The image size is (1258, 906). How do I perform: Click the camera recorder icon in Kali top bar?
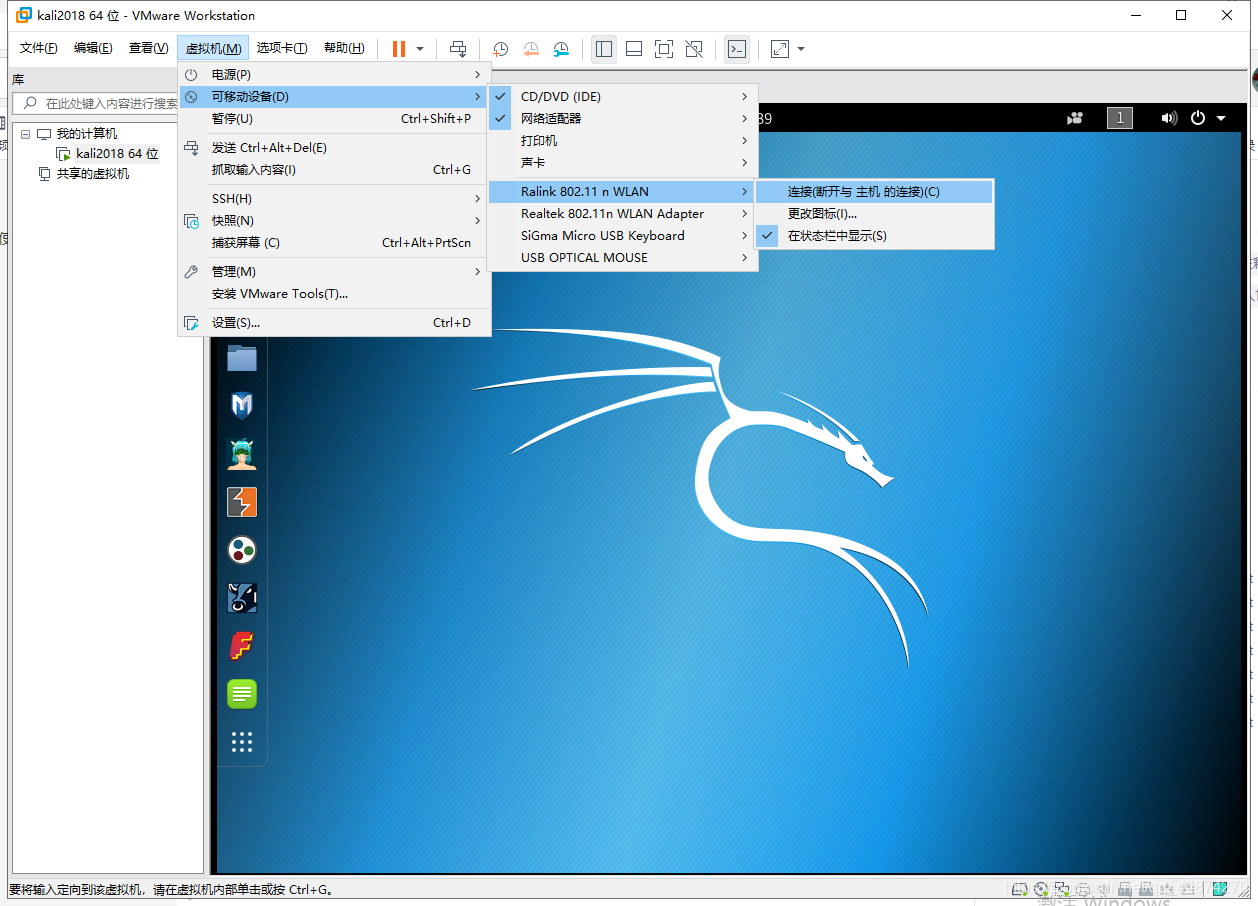1075,118
